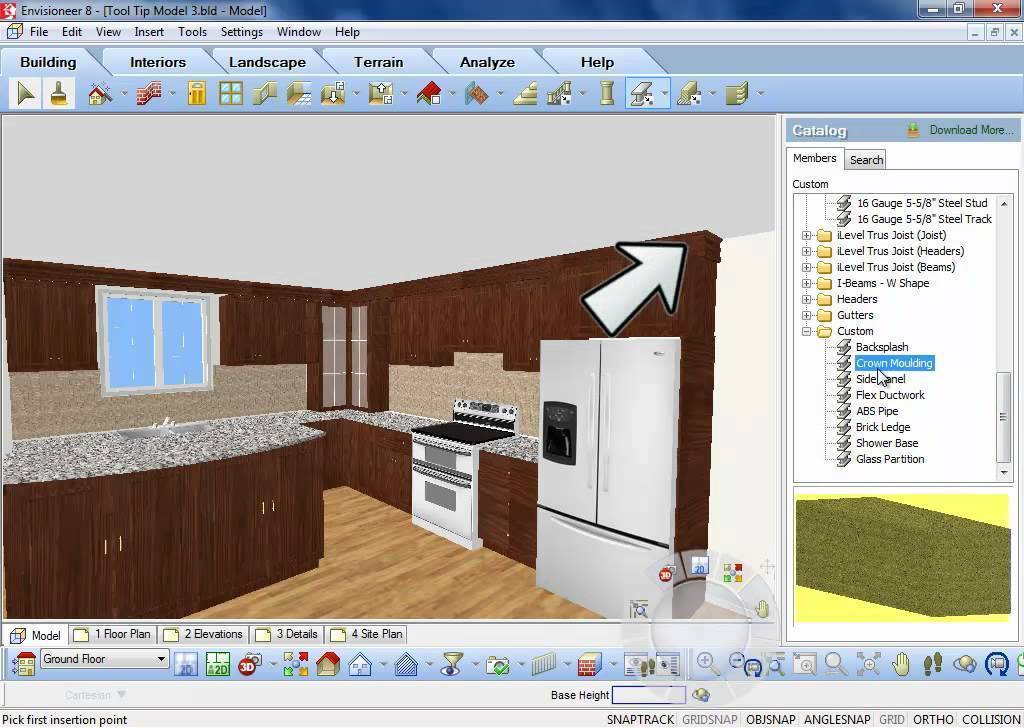Toggle COLLISION control in status bar
1024x728 pixels.
(991, 720)
